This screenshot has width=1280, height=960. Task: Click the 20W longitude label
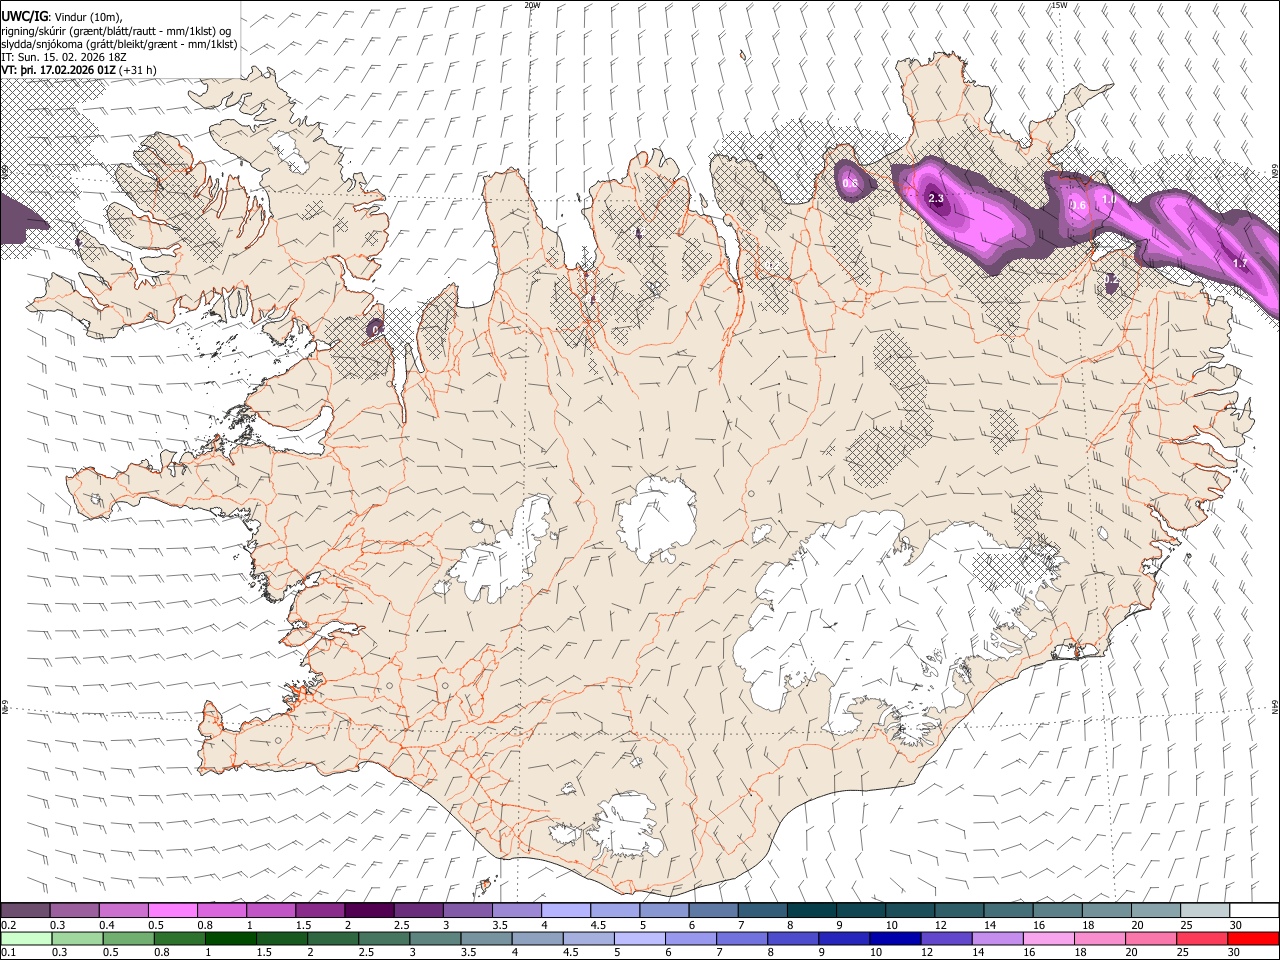532,5
